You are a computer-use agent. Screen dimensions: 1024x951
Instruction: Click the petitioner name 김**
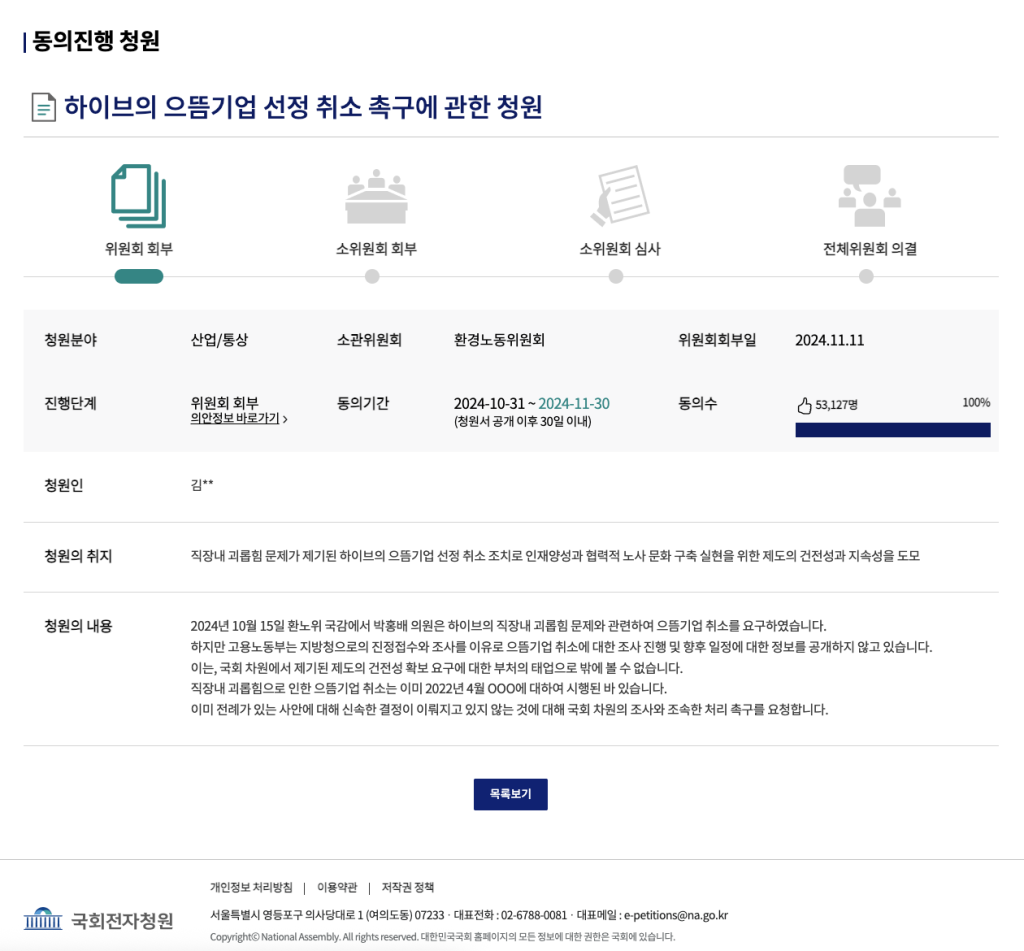[202, 485]
